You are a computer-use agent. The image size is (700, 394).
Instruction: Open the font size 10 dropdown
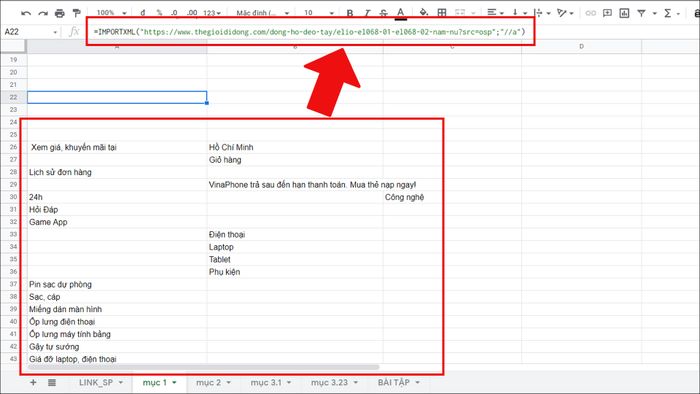(x=319, y=13)
